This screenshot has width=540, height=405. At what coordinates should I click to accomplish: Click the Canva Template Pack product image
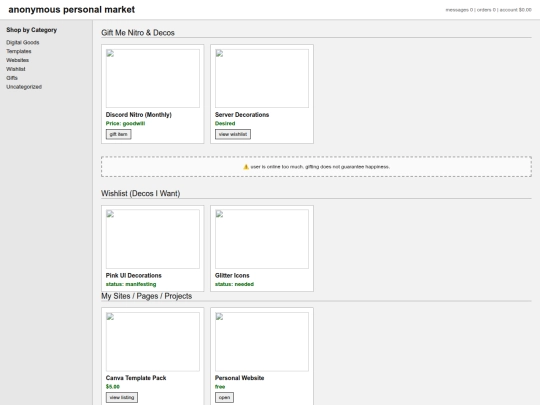tap(153, 342)
